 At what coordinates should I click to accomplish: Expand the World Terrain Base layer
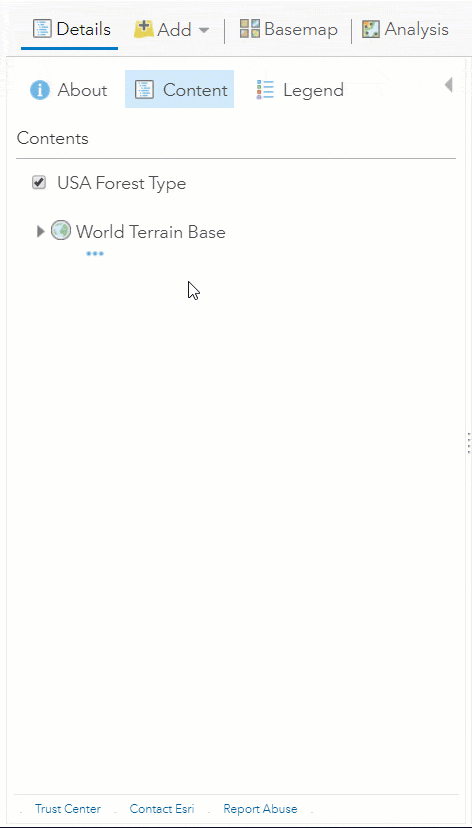point(40,231)
